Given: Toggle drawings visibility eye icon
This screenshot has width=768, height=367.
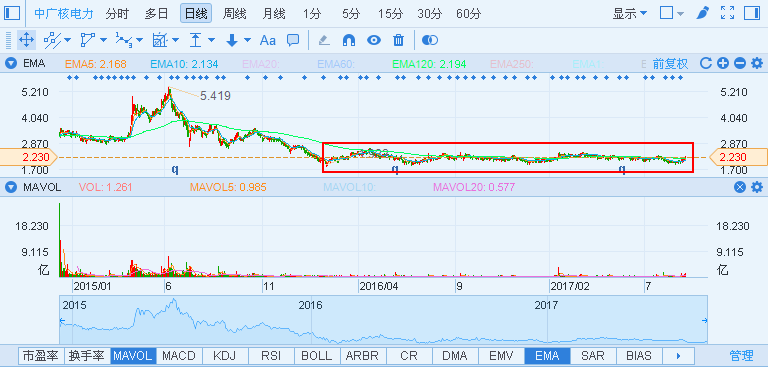Looking at the screenshot, I should tap(374, 40).
